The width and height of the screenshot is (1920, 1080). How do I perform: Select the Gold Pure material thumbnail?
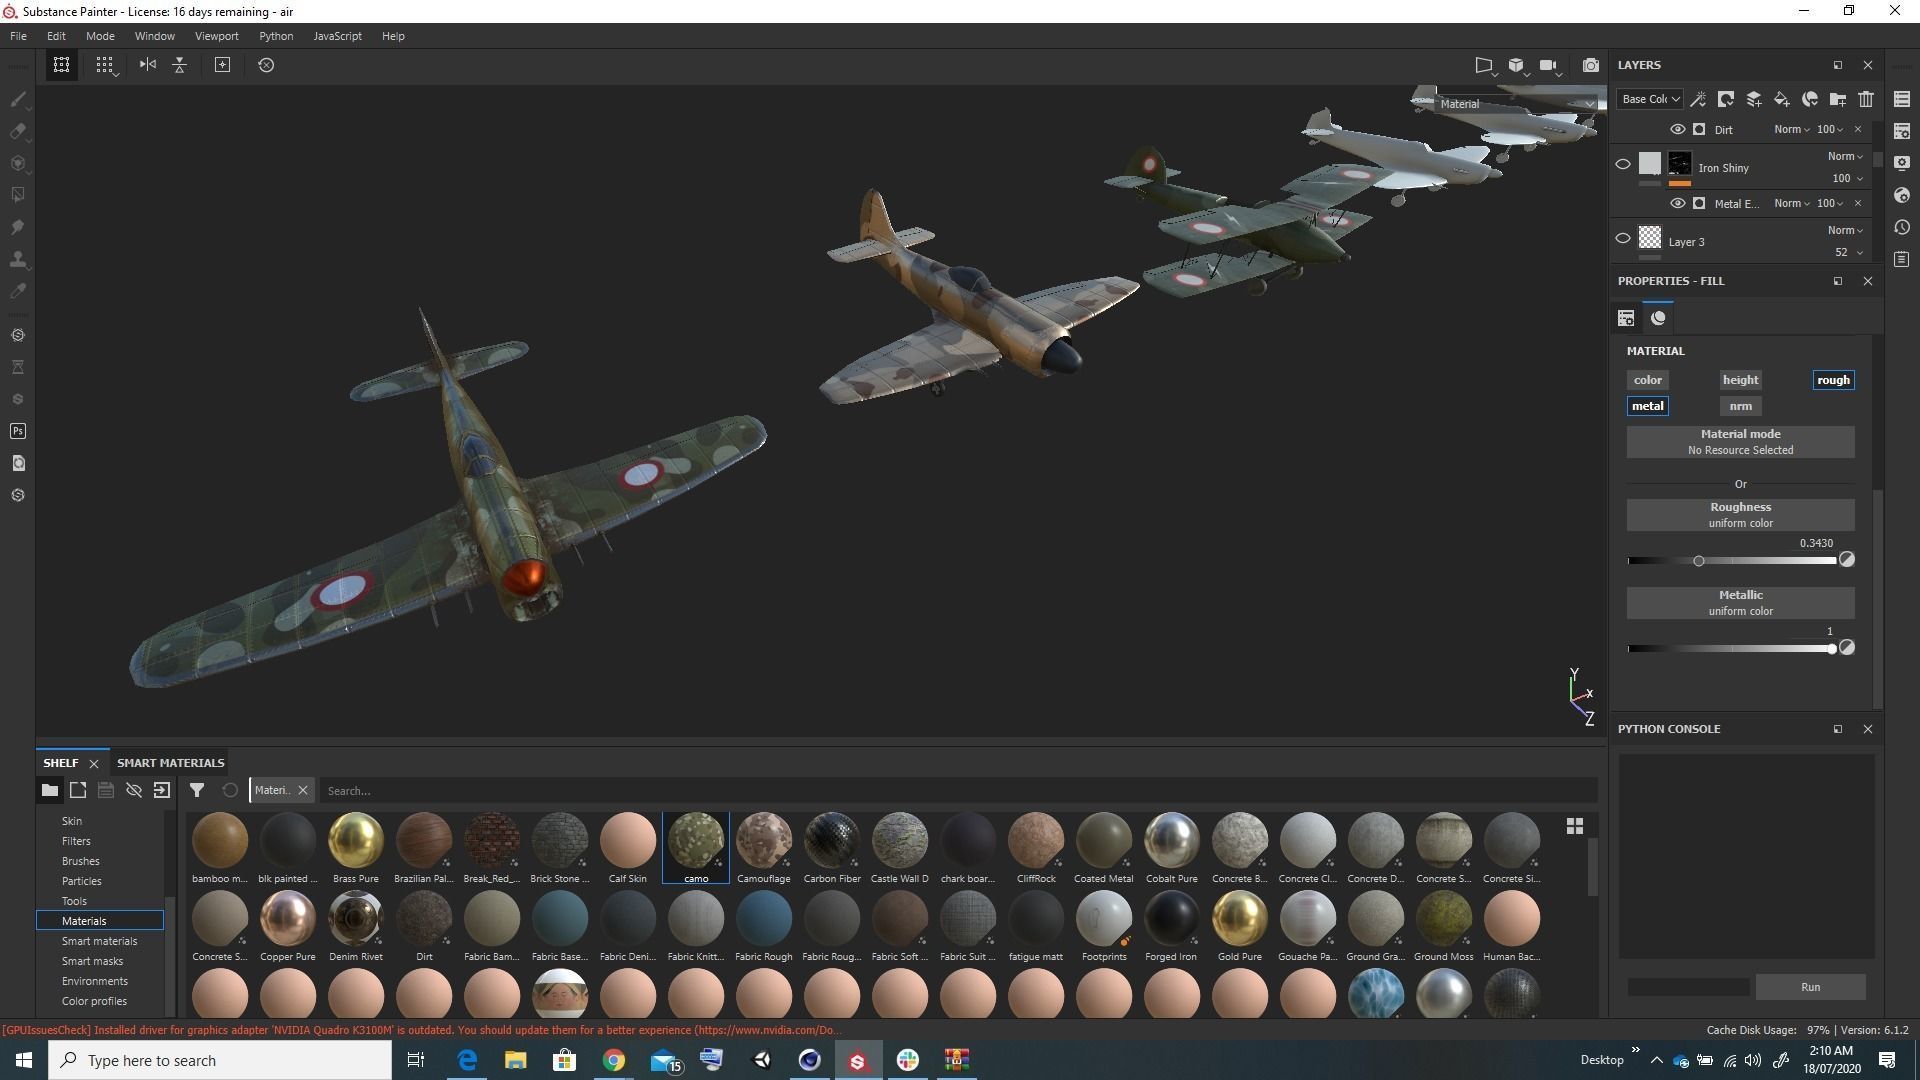tap(1239, 918)
